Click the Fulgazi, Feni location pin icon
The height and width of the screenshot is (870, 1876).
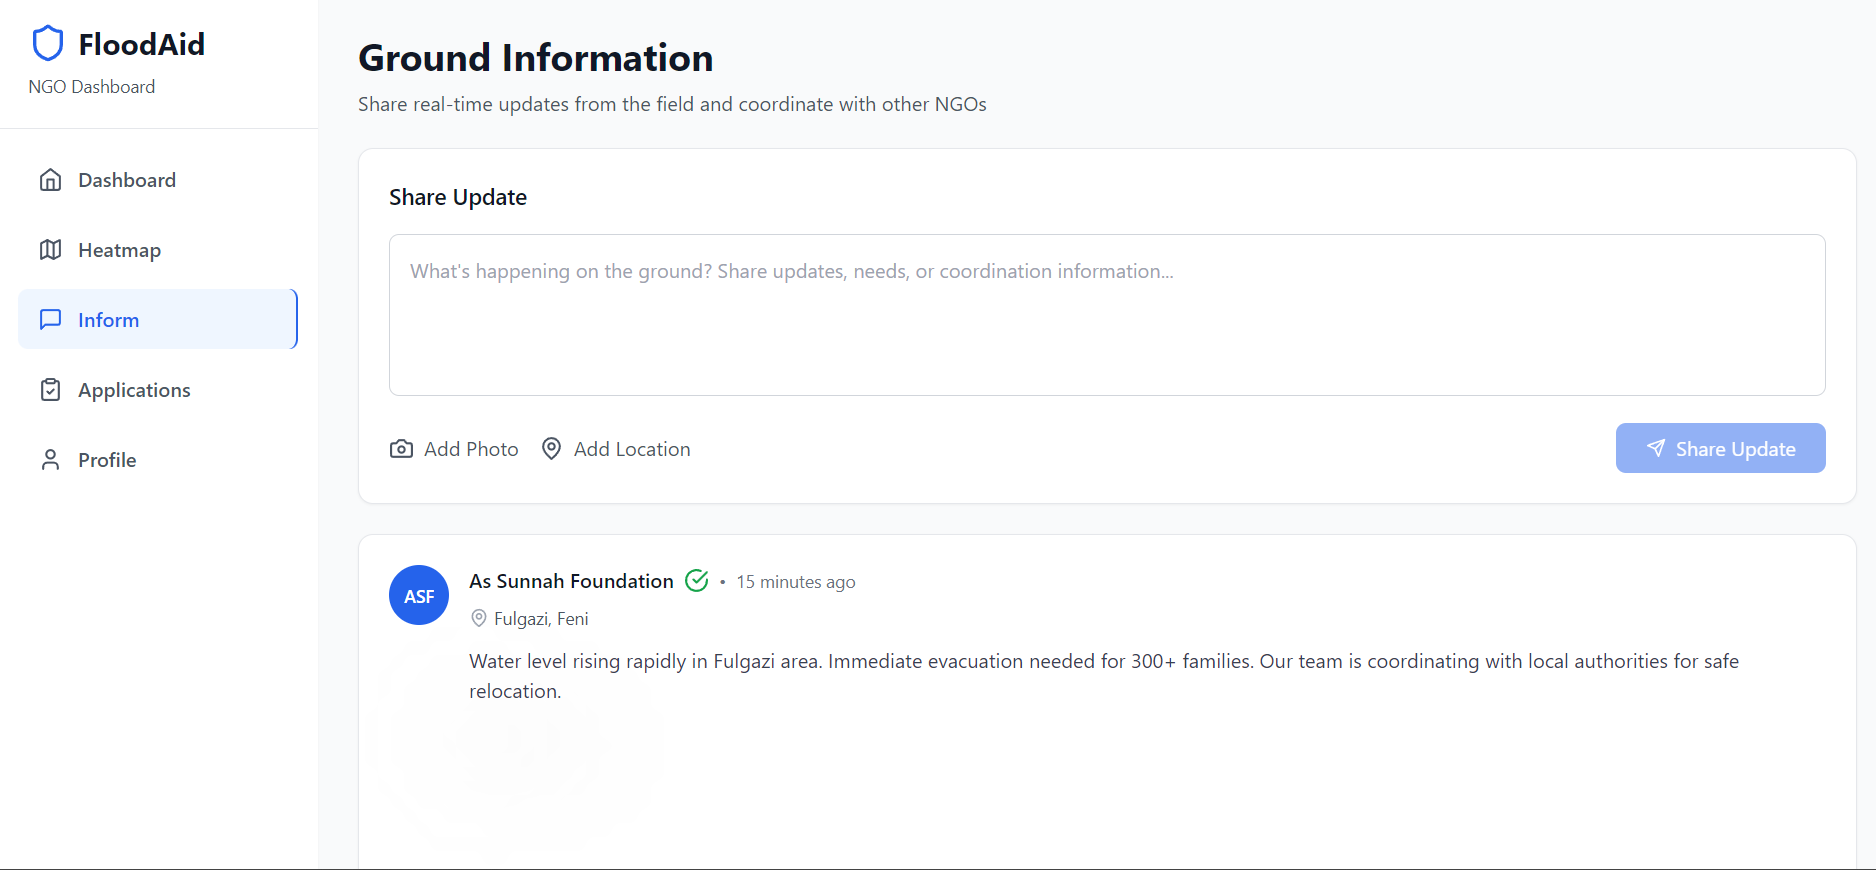479,618
